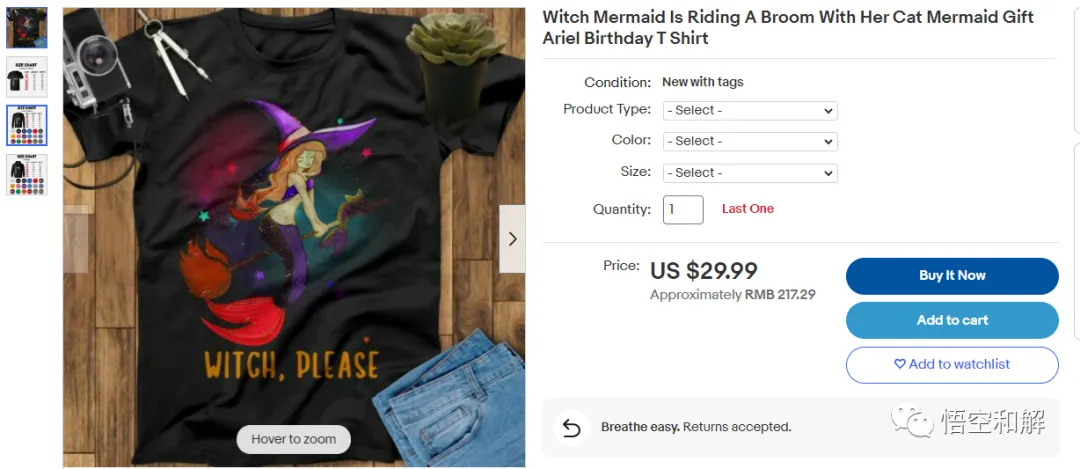Click the Hover to zoom pill

[x=293, y=439]
